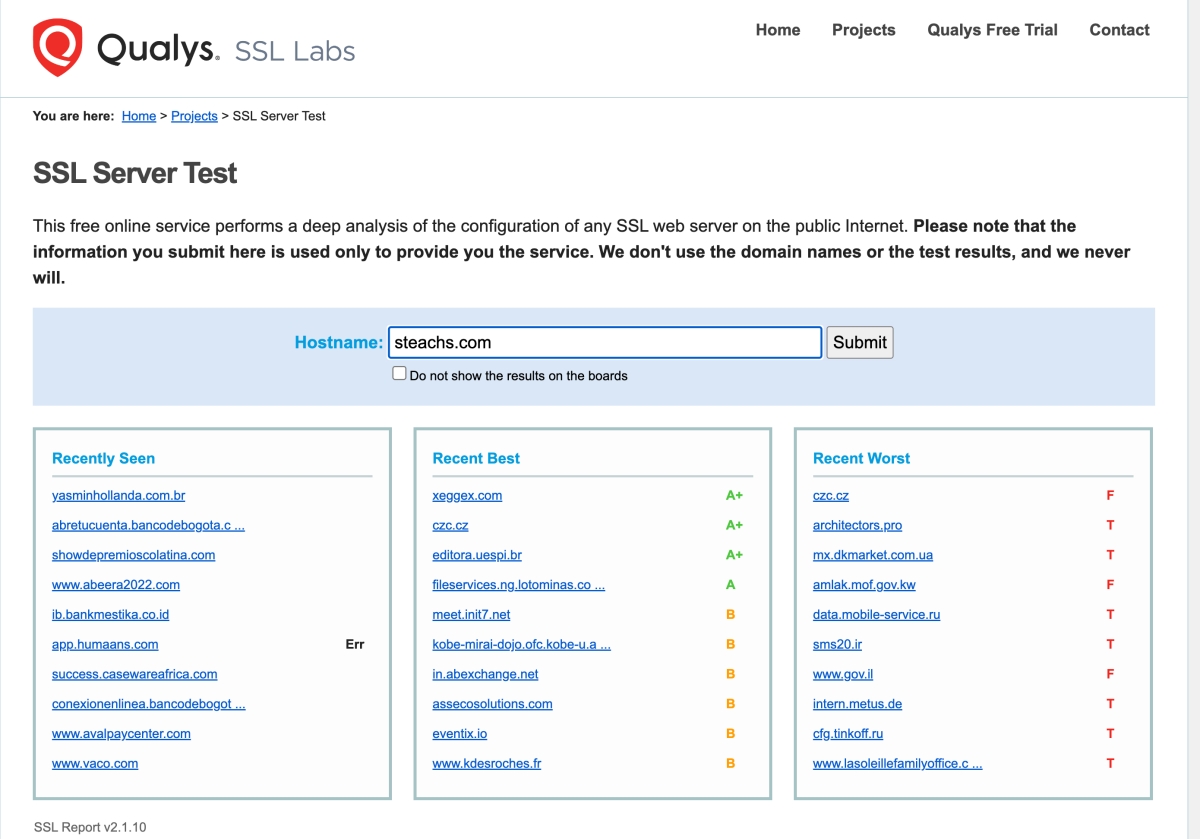Open xeggex.com in Recent Best
1200x839 pixels.
467,495
